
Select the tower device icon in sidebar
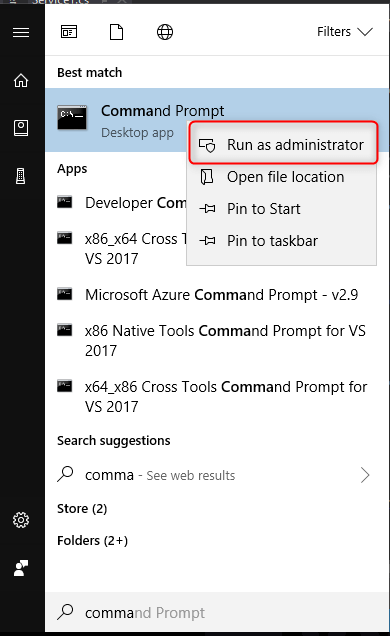click(x=21, y=176)
